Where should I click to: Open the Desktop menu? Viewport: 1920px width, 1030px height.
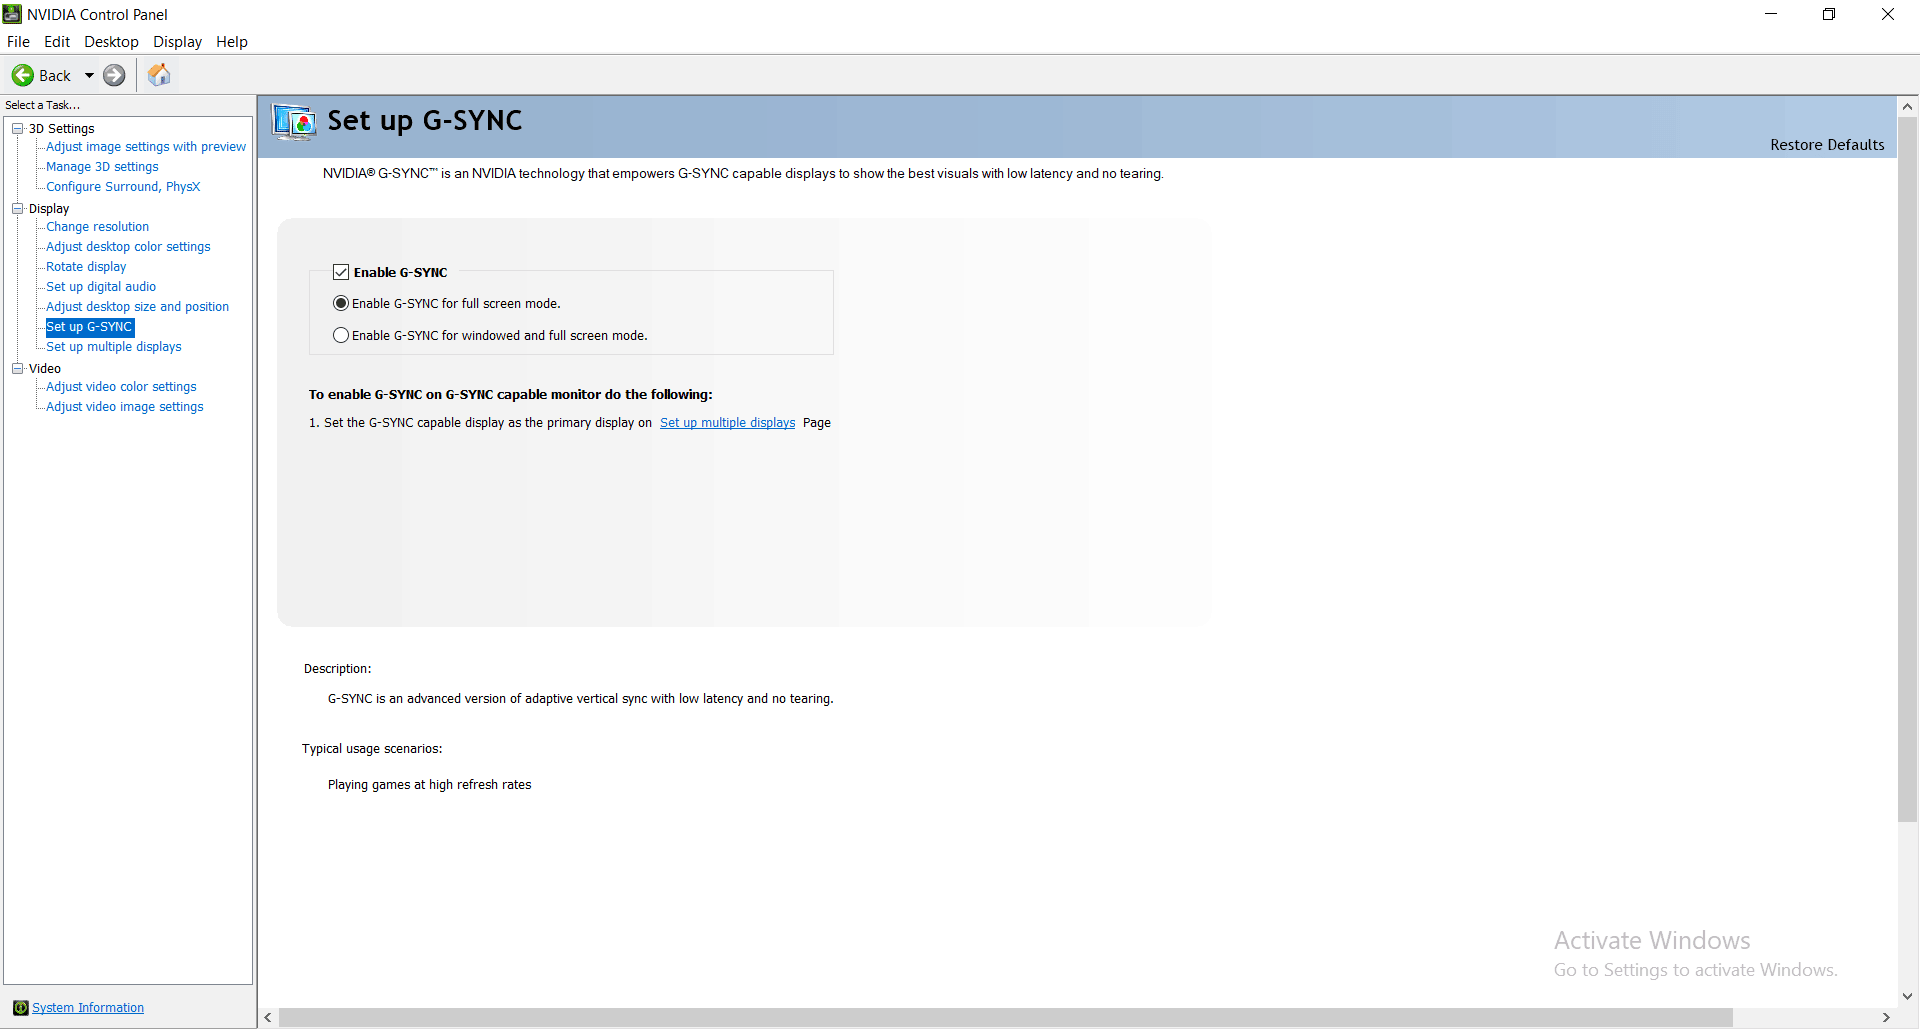(111, 42)
